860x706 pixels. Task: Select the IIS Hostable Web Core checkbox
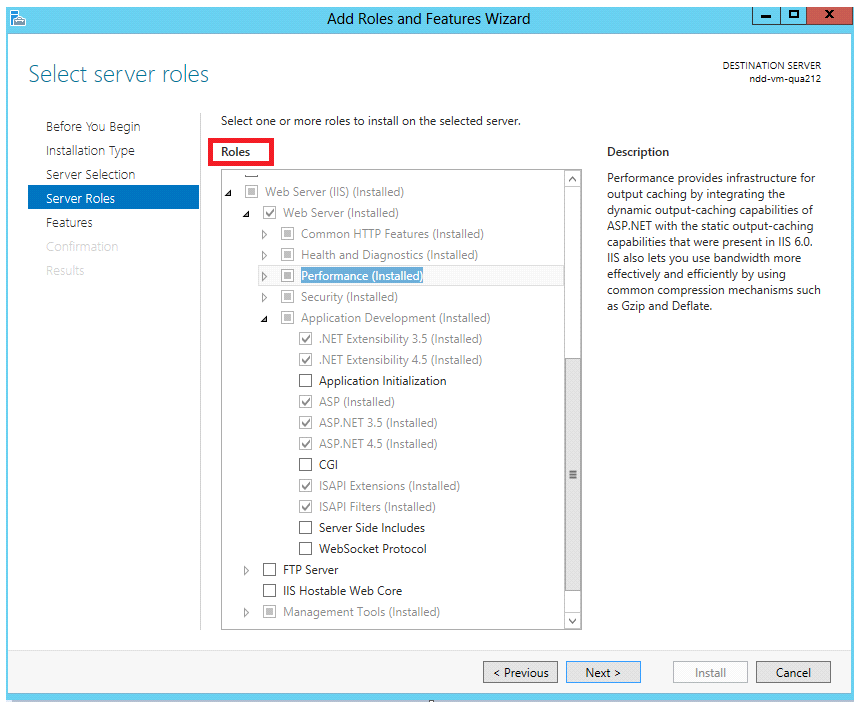click(x=269, y=591)
